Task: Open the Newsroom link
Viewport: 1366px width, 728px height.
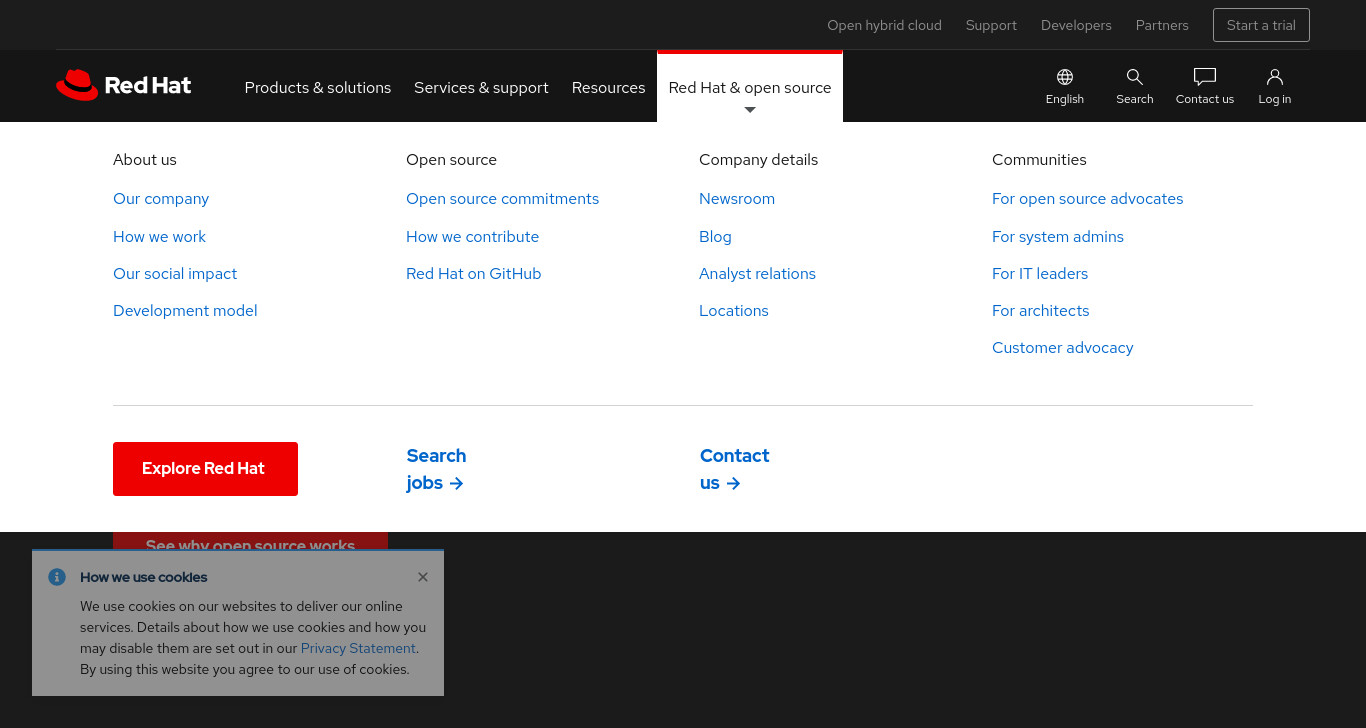Action: (737, 199)
